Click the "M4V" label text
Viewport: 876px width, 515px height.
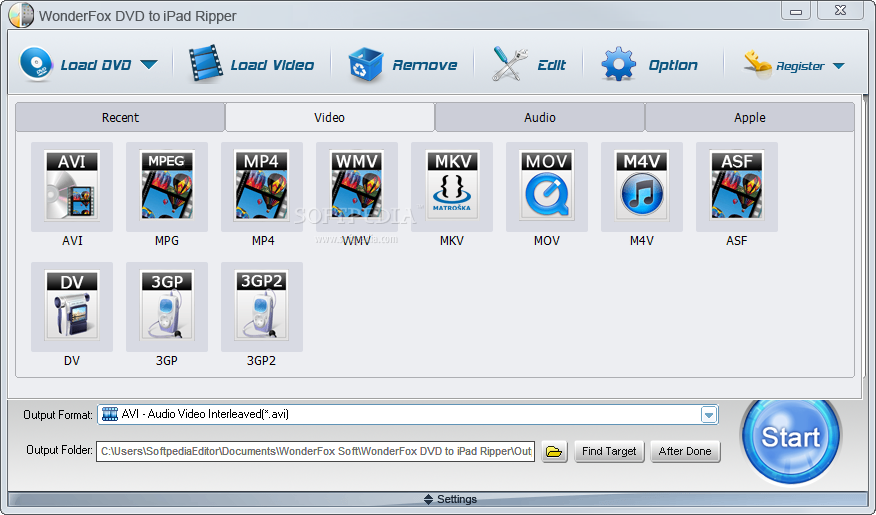click(x=641, y=241)
